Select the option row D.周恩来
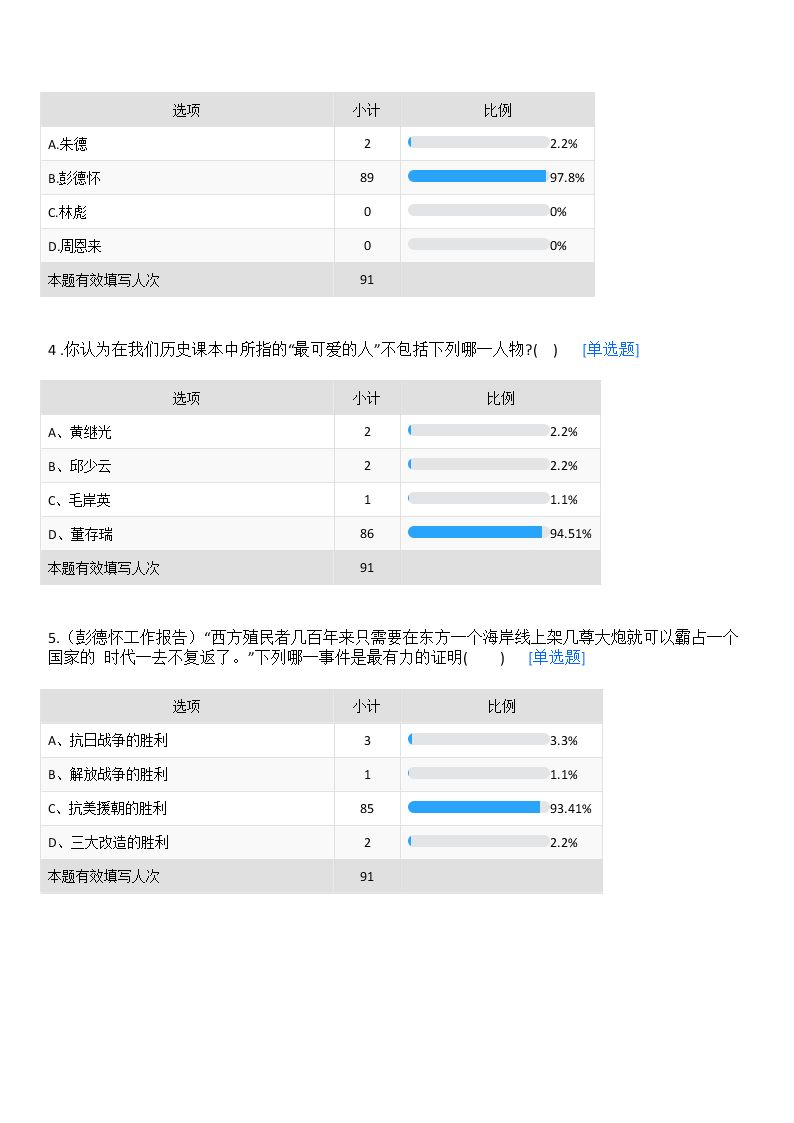Viewport: 794px width, 1123px height. click(x=317, y=246)
